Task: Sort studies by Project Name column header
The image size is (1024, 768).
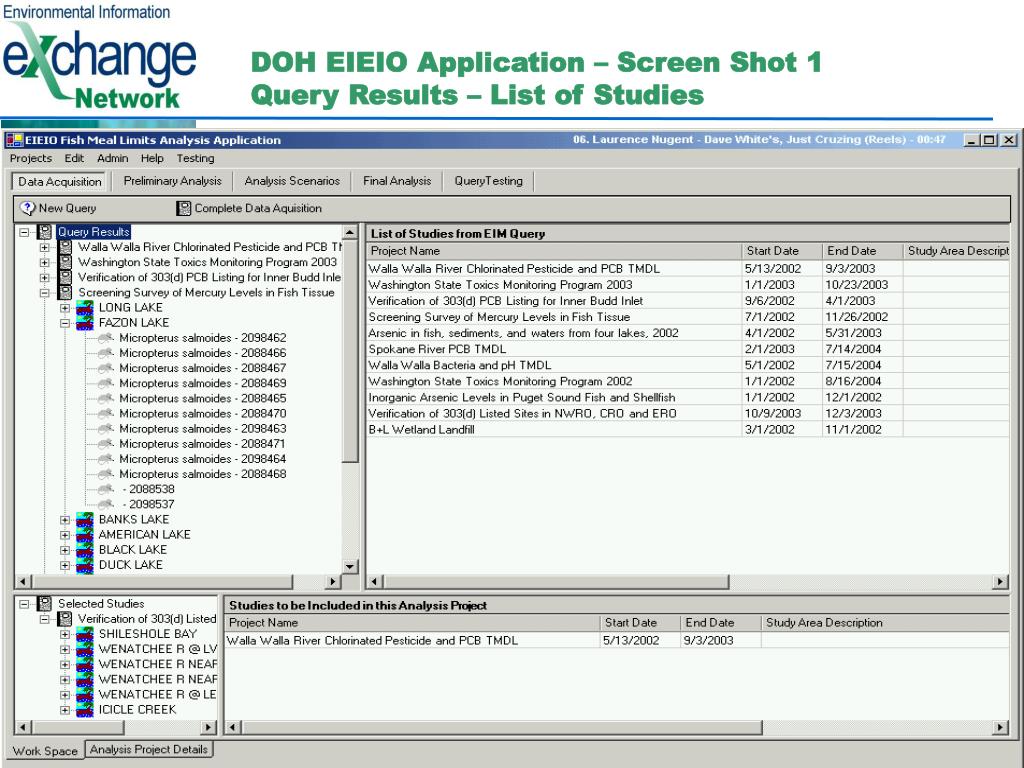Action: (554, 251)
